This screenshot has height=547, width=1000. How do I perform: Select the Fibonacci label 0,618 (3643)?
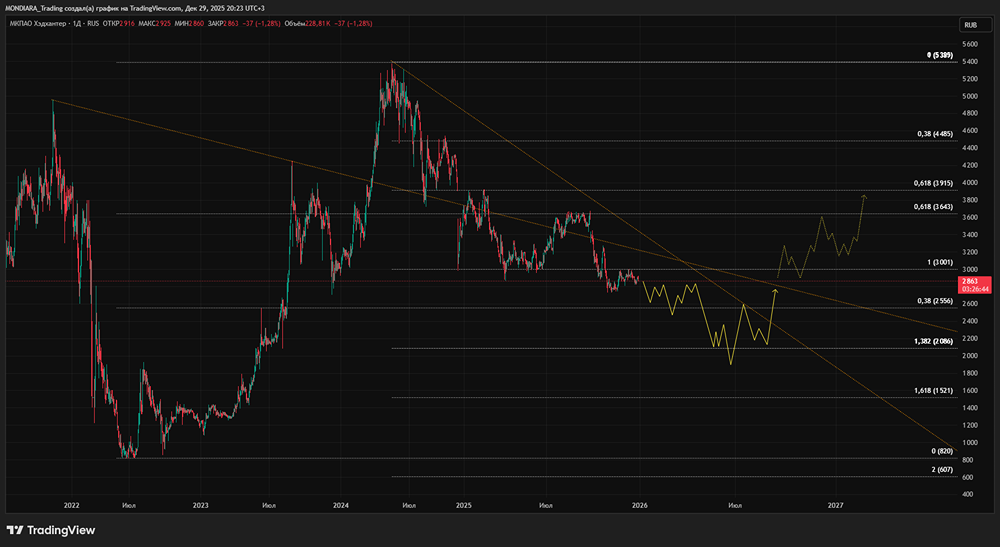coord(933,207)
